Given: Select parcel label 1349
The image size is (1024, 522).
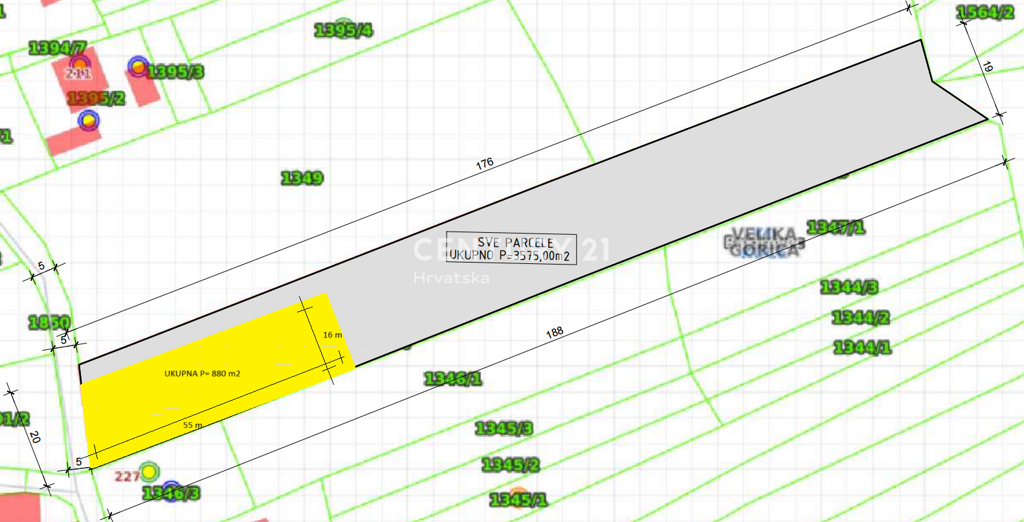Looking at the screenshot, I should pyautogui.click(x=301, y=178).
